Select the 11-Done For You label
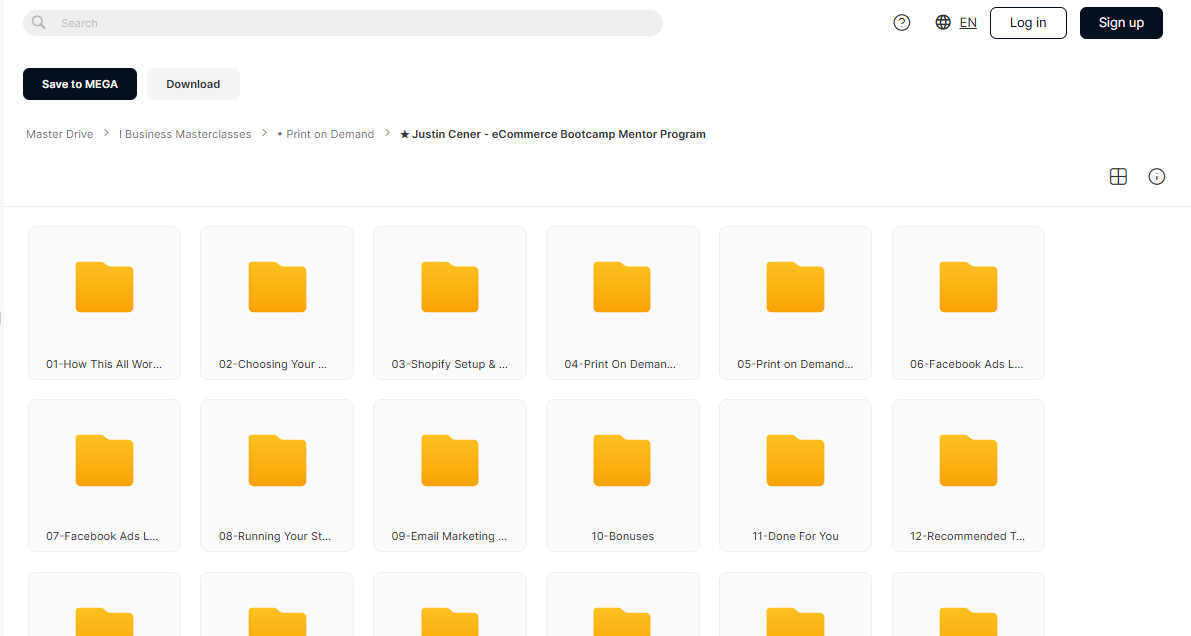Viewport: 1191px width, 636px height. point(795,536)
